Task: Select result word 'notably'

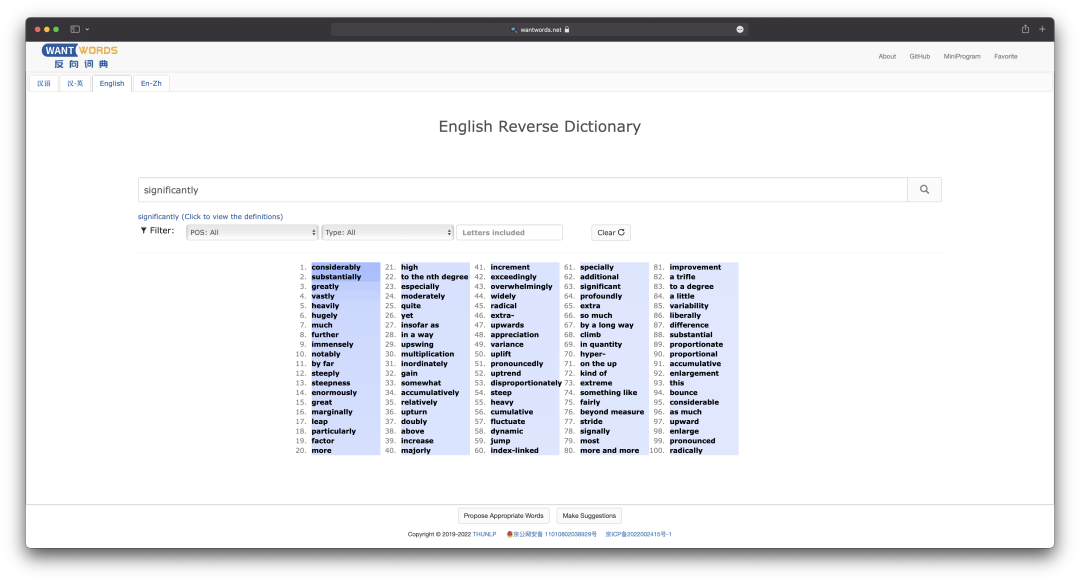Action: click(x=326, y=354)
